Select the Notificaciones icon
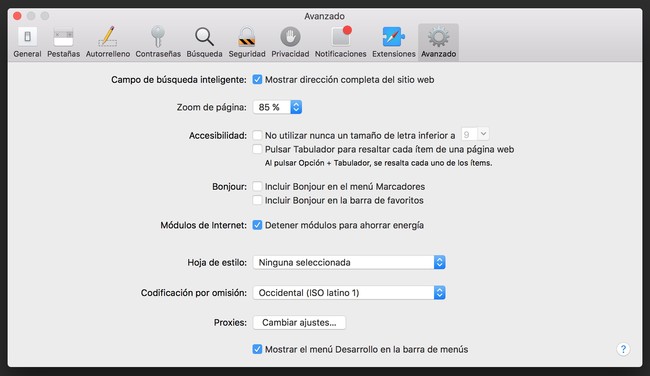The image size is (650, 376). [x=340, y=42]
